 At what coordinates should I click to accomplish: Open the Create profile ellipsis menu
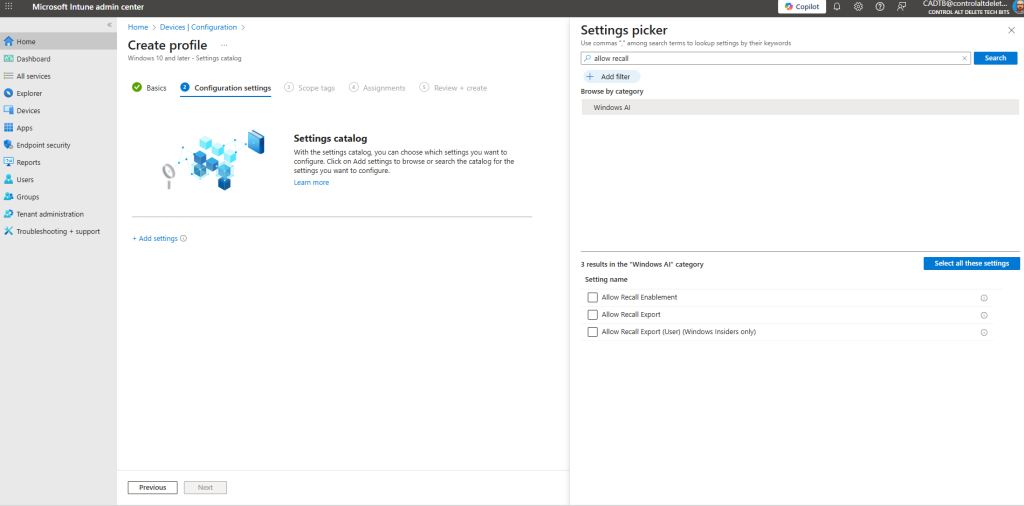click(x=224, y=45)
